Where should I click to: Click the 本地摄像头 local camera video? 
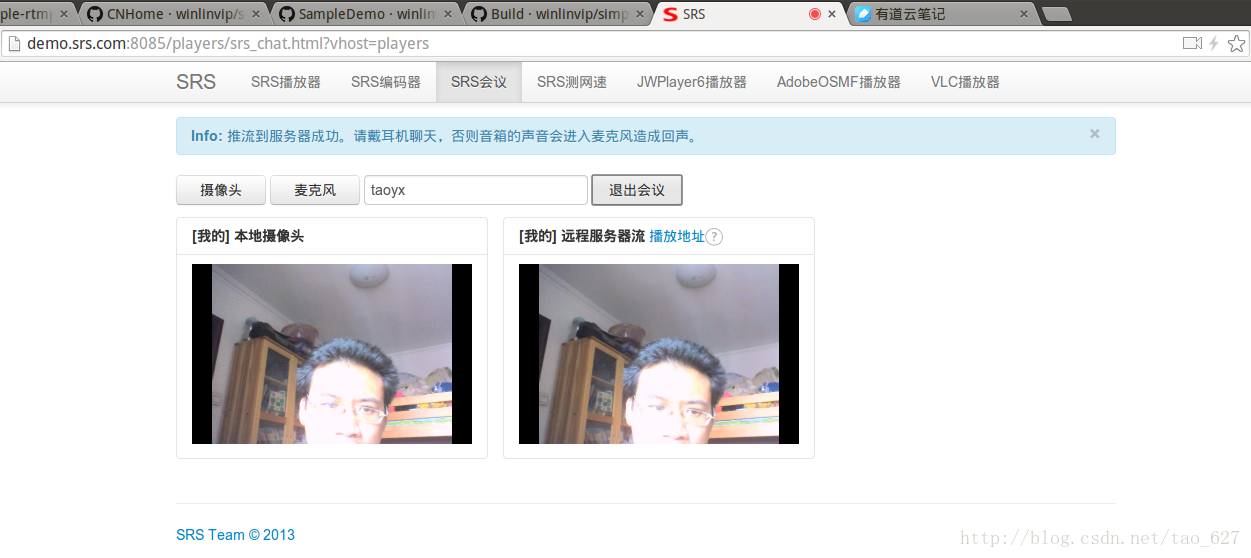pos(332,354)
